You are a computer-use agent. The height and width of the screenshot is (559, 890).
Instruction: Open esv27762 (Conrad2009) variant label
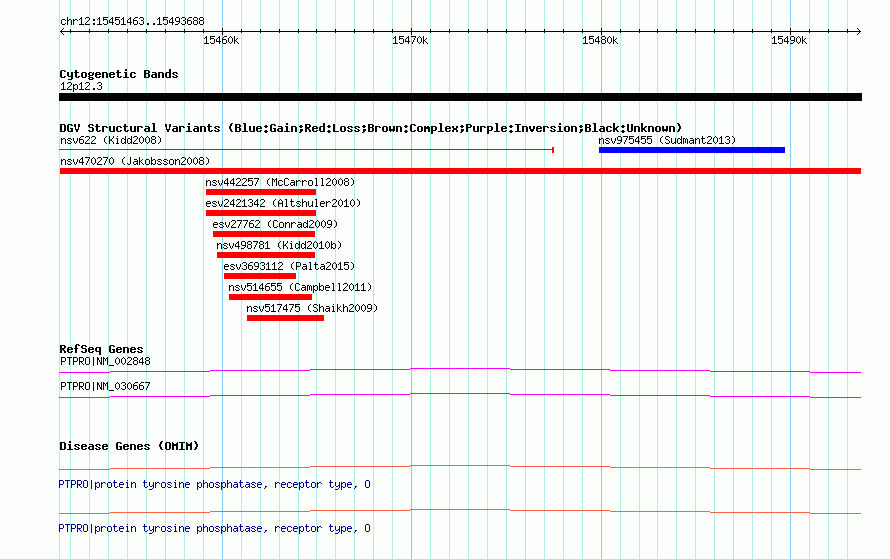tap(275, 224)
